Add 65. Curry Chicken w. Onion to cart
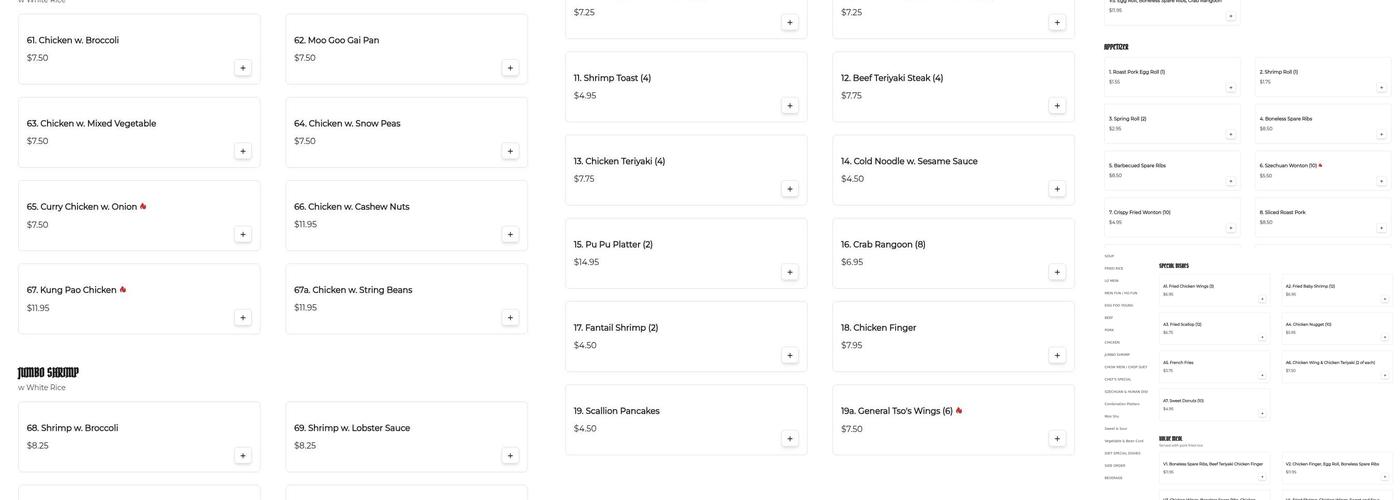Viewport: 1400px width, 500px height. 243,235
